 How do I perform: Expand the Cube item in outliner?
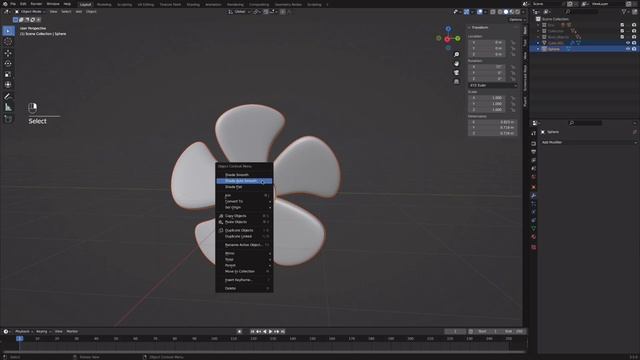click(538, 43)
